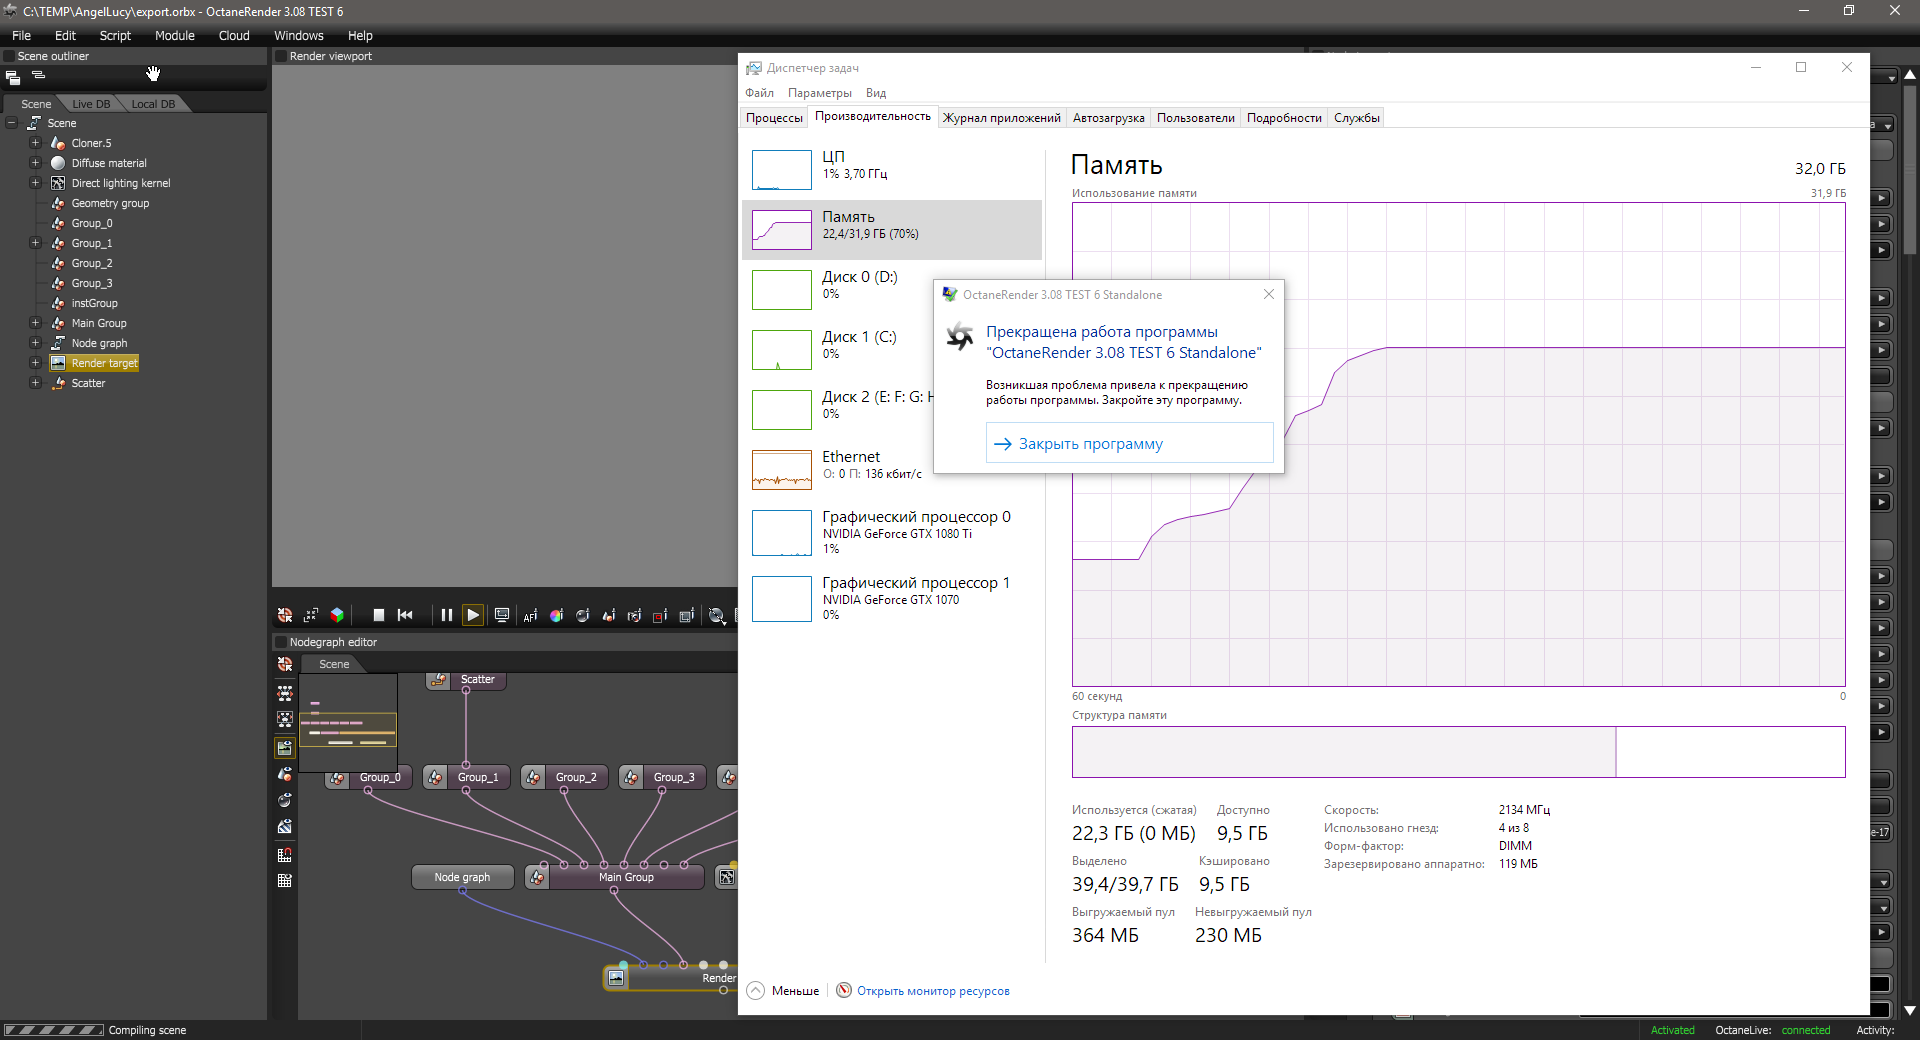
Task: Click the recenter view icon in render toolbar
Action: (285, 615)
